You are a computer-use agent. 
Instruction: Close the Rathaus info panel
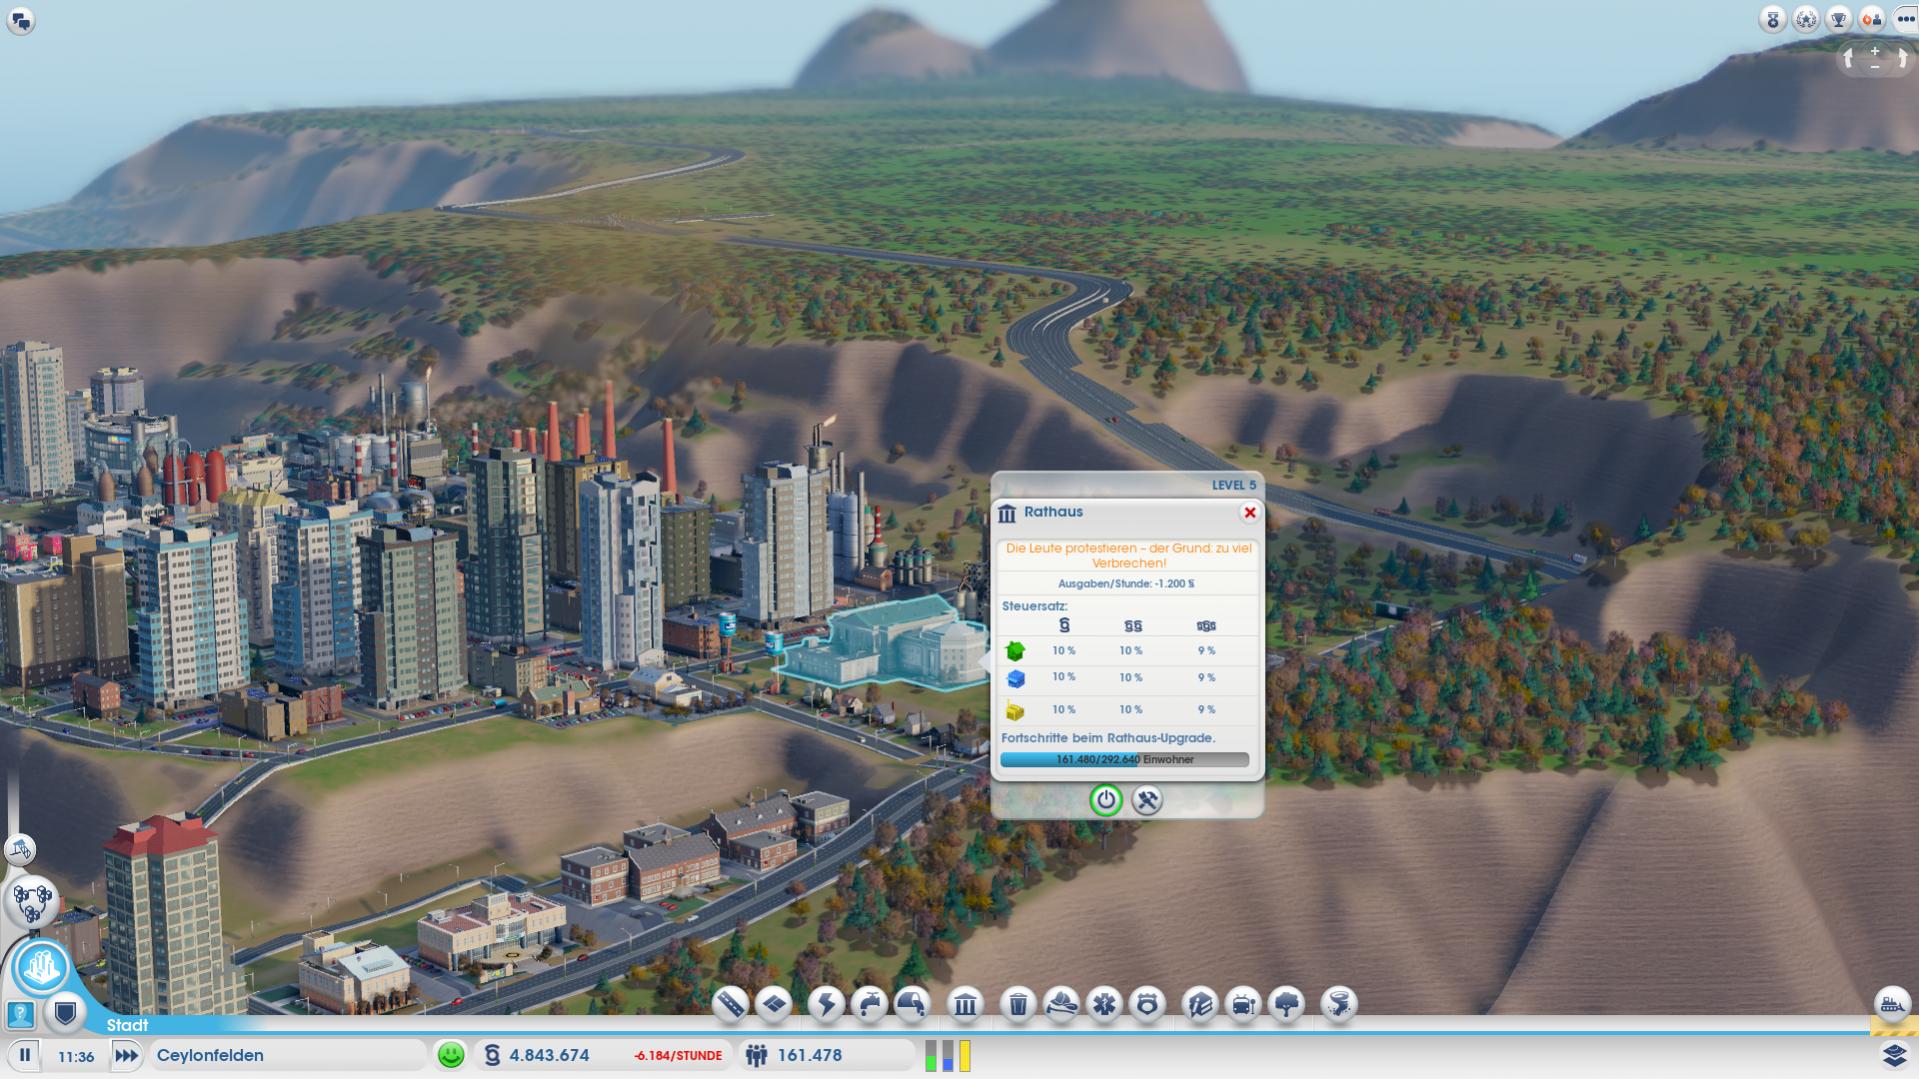click(1249, 512)
